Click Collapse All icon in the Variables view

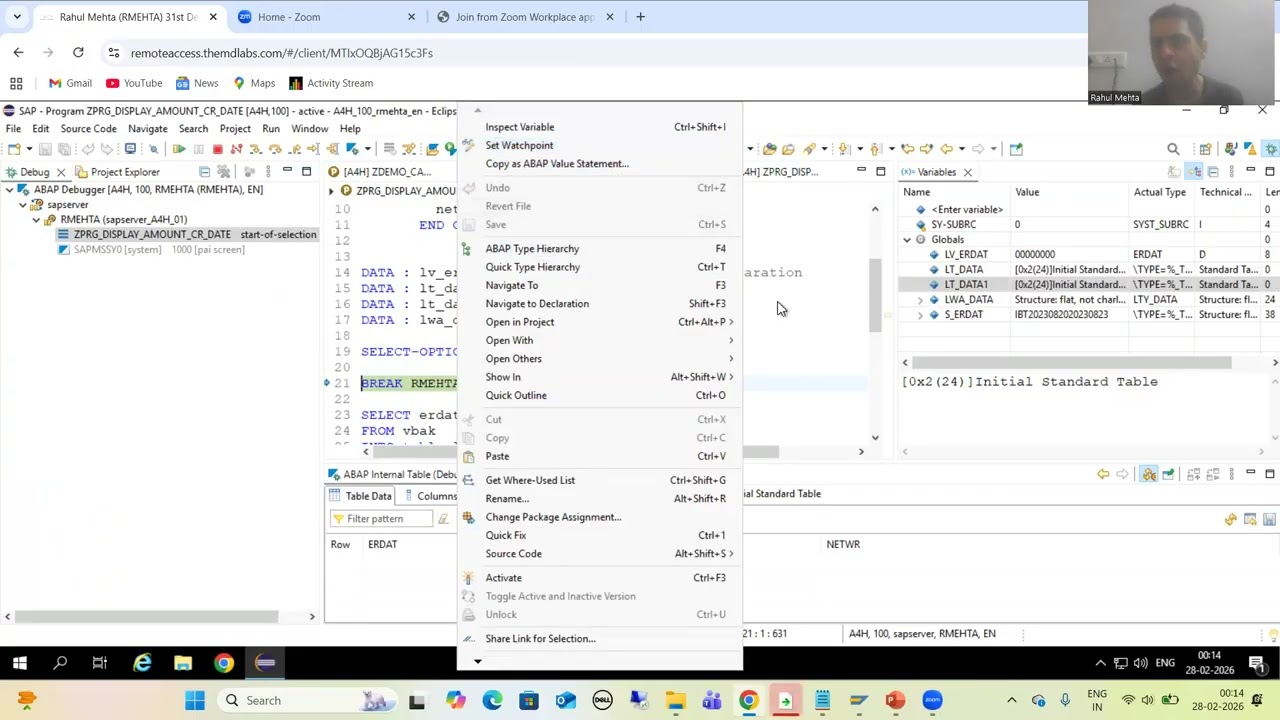click(x=1213, y=172)
